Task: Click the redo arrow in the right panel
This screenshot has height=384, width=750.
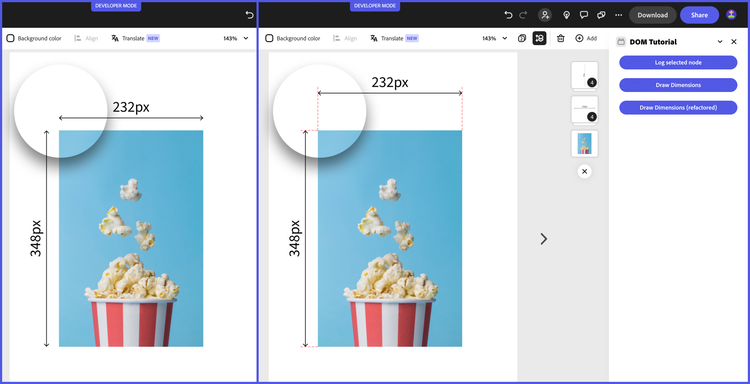Action: (523, 15)
